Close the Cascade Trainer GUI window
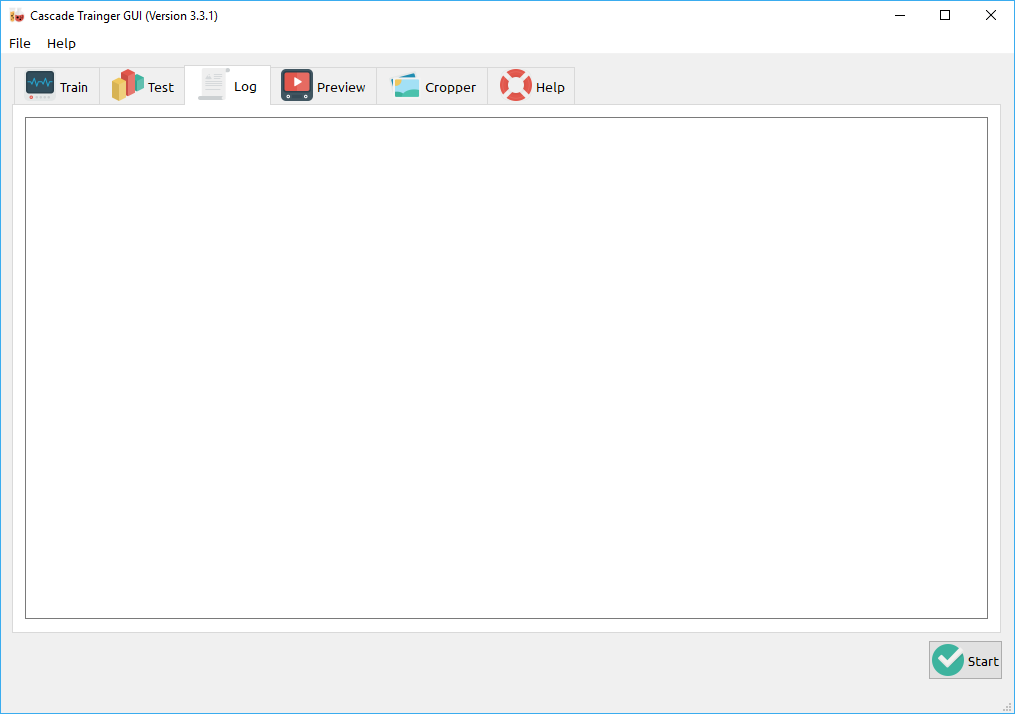Screen dimensions: 1015x714 coord(990,15)
